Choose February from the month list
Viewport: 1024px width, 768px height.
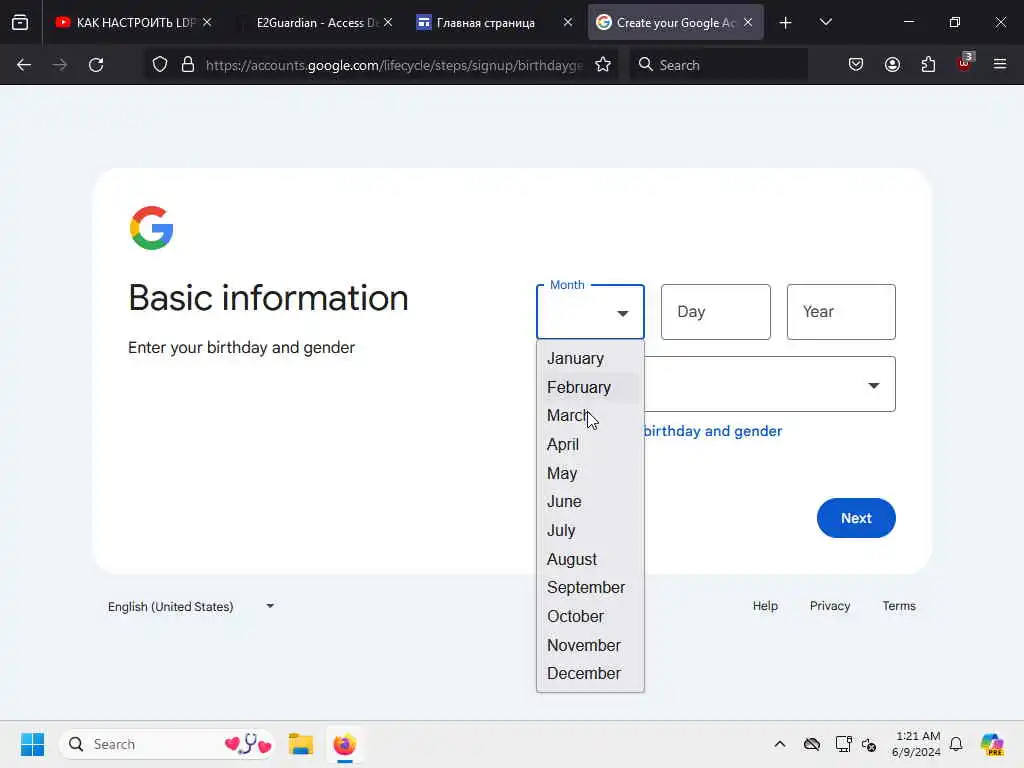pyautogui.click(x=590, y=387)
